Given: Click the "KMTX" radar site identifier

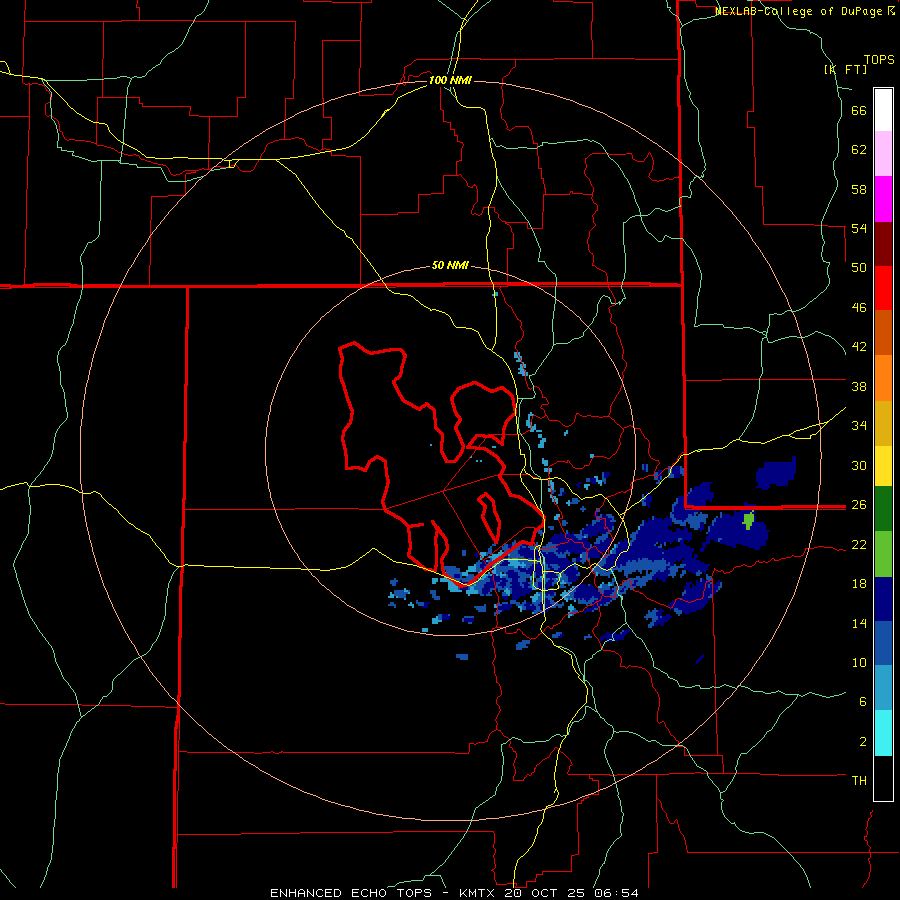Looking at the screenshot, I should click(x=479, y=893).
